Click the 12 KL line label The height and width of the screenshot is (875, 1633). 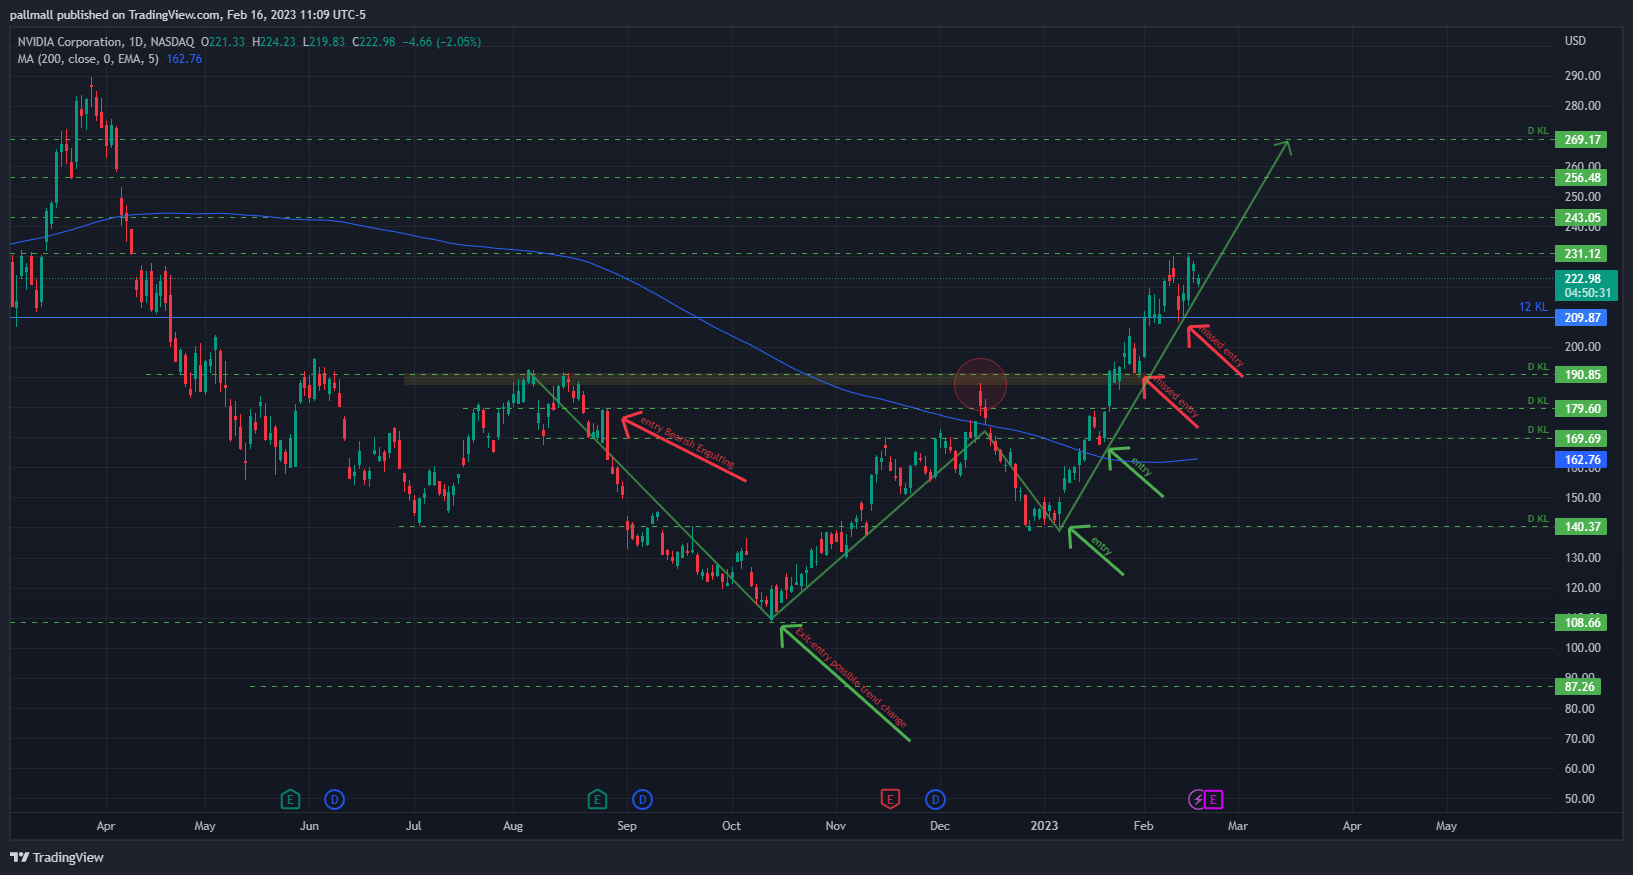tap(1533, 307)
